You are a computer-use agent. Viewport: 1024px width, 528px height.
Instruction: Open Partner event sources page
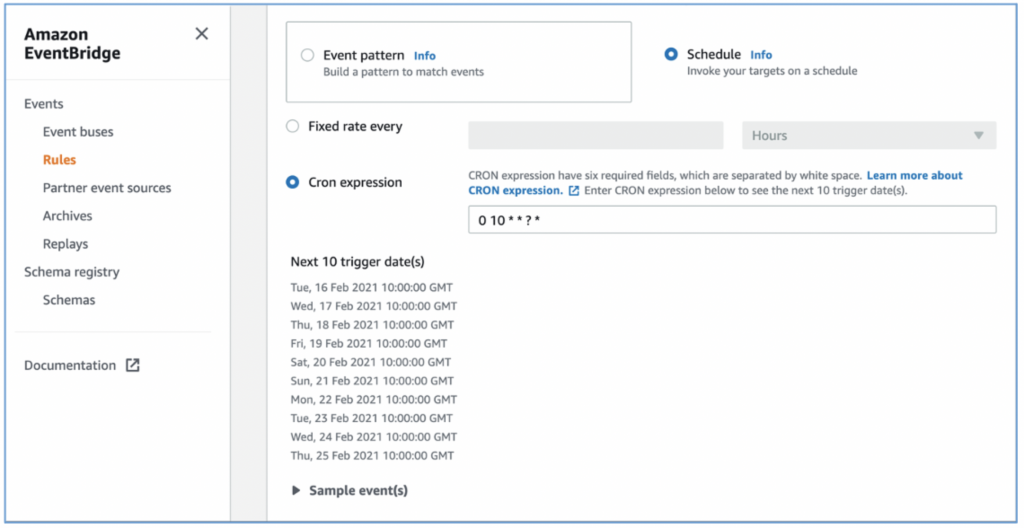pyautogui.click(x=107, y=188)
